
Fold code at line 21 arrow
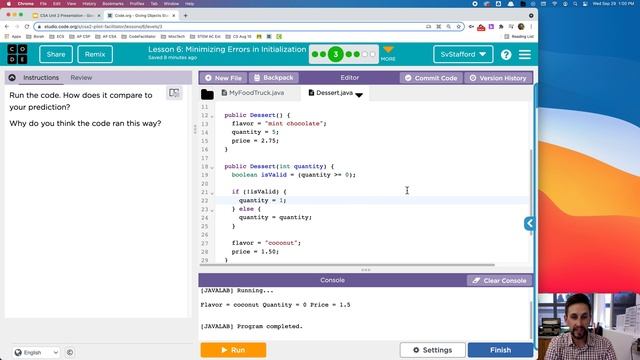tap(212, 193)
